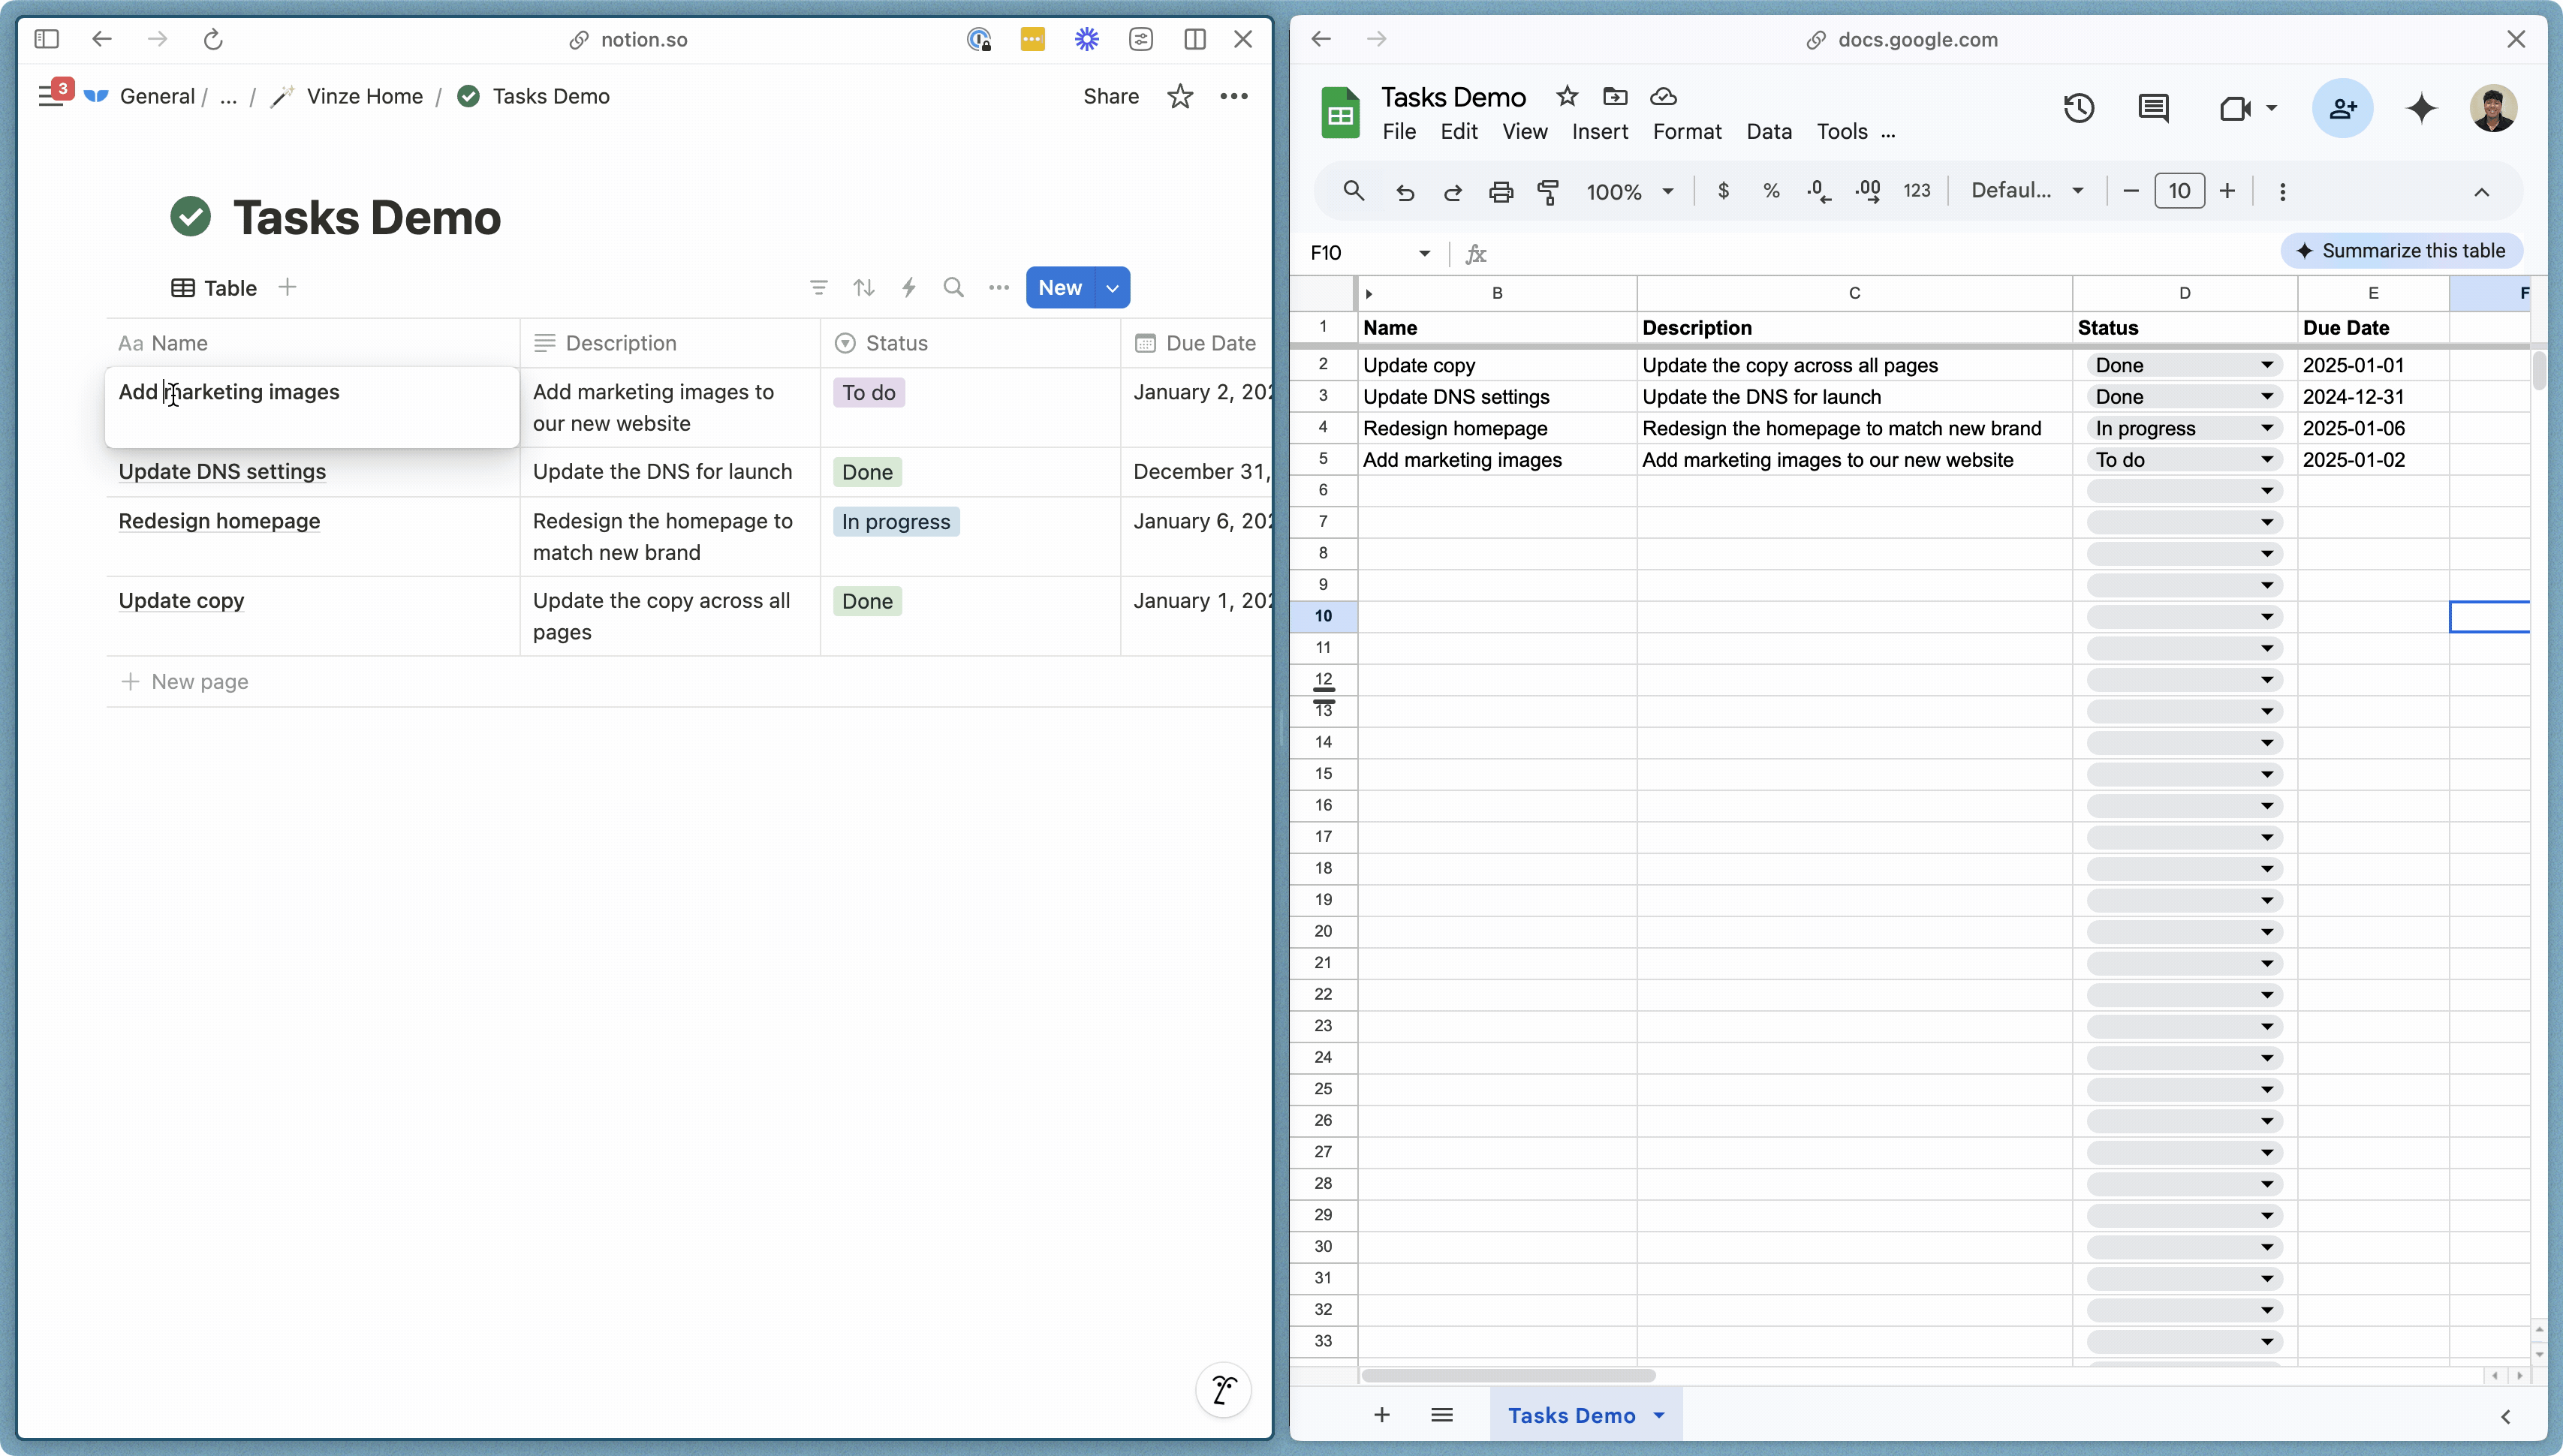The image size is (2563, 1456).
Task: Click the Share button in Notion
Action: coord(1110,96)
